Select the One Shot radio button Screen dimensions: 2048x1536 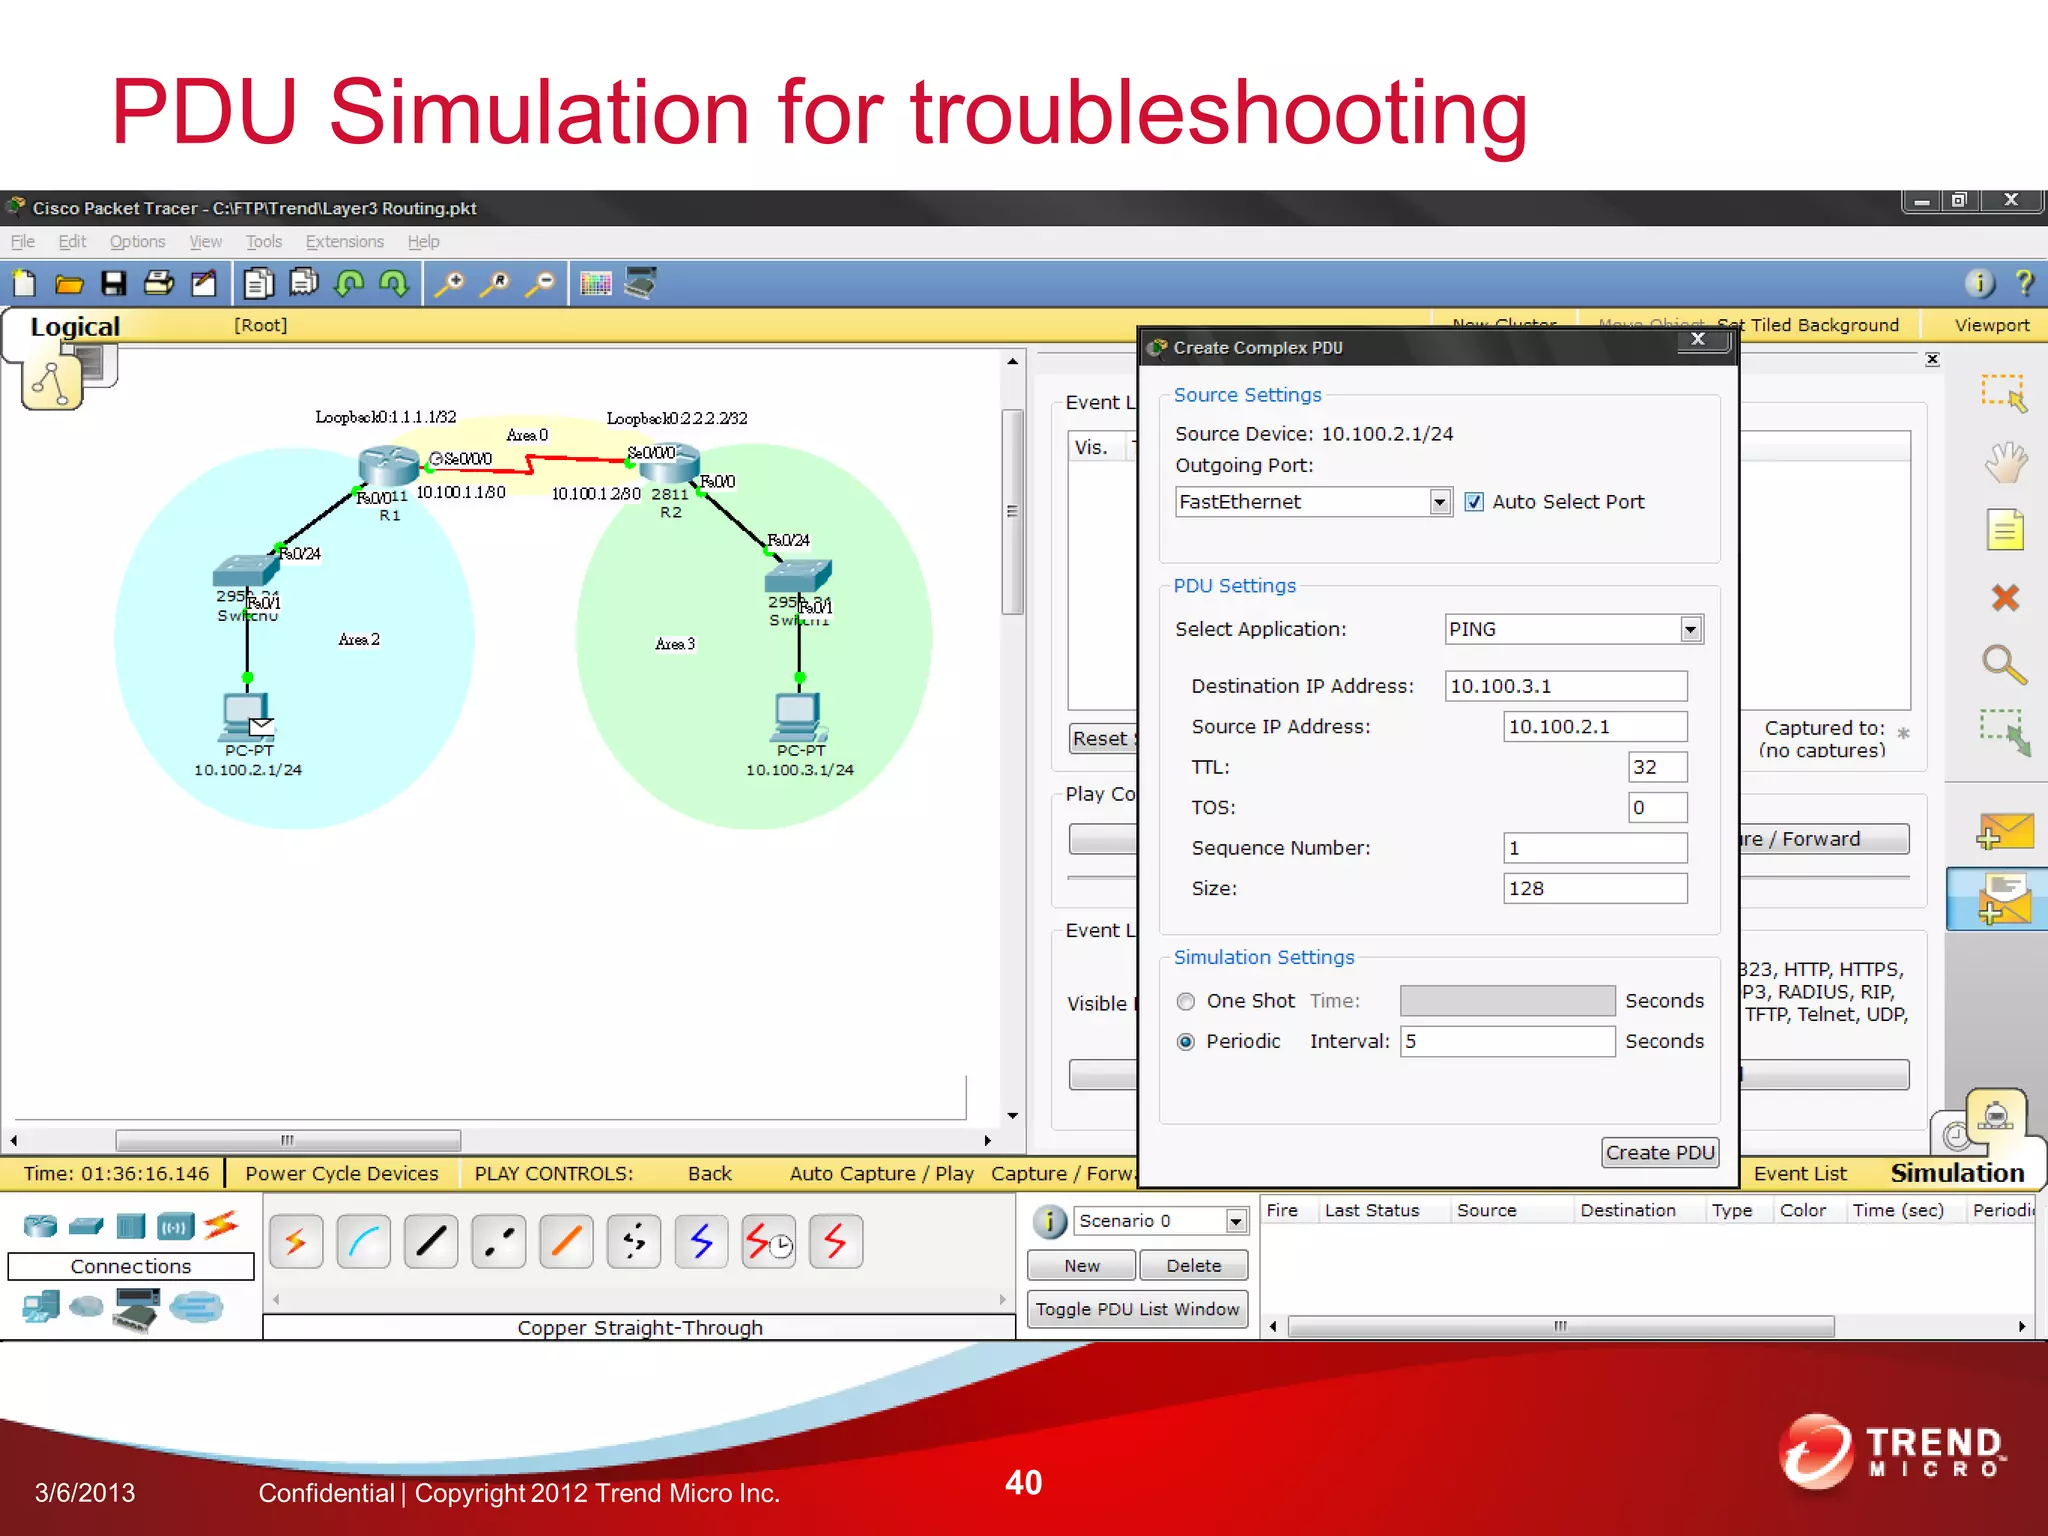pyautogui.click(x=1186, y=1001)
